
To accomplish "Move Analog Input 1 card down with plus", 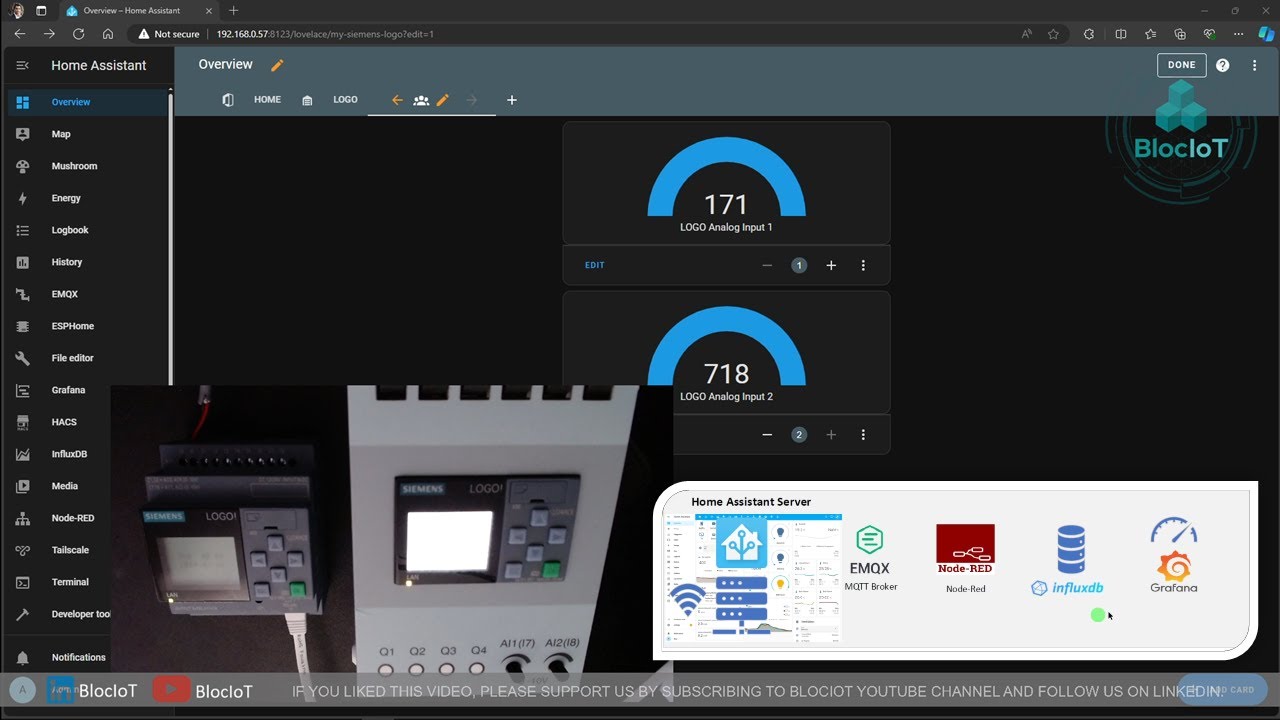I will pos(831,265).
